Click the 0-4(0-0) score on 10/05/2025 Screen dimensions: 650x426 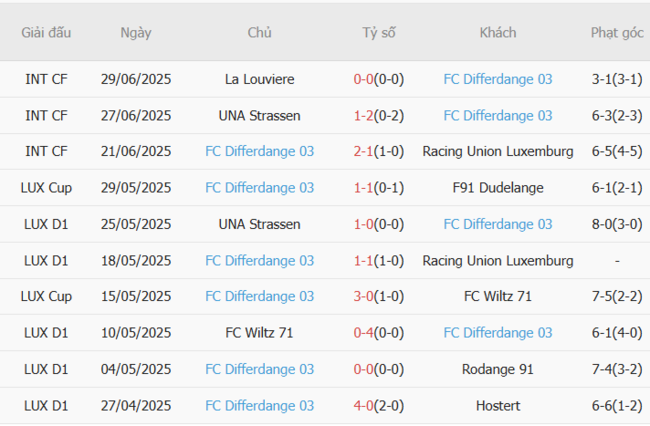379,333
